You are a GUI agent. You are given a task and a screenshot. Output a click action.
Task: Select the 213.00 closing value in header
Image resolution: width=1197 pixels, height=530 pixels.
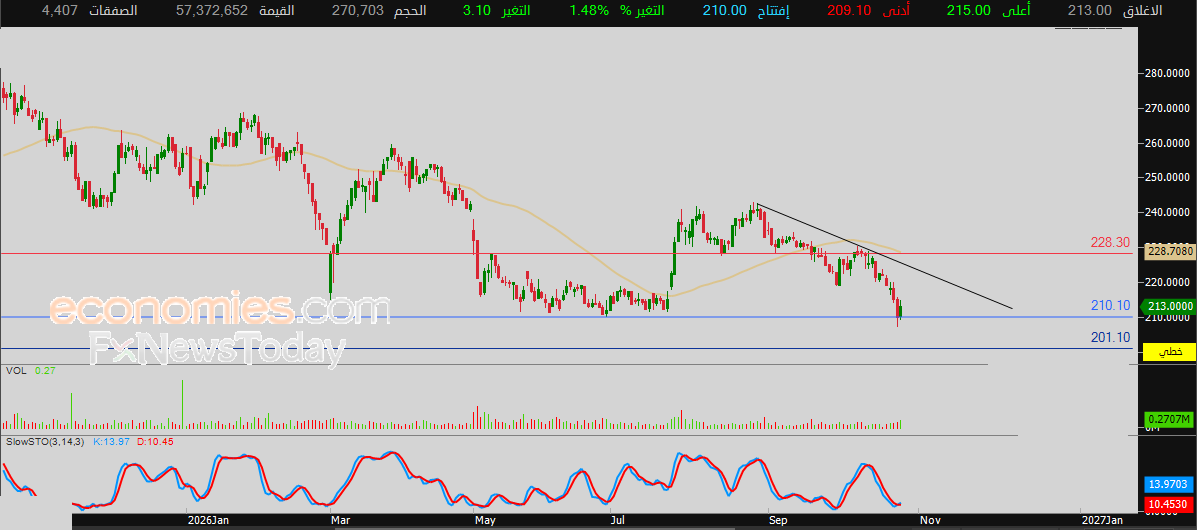tap(1089, 11)
